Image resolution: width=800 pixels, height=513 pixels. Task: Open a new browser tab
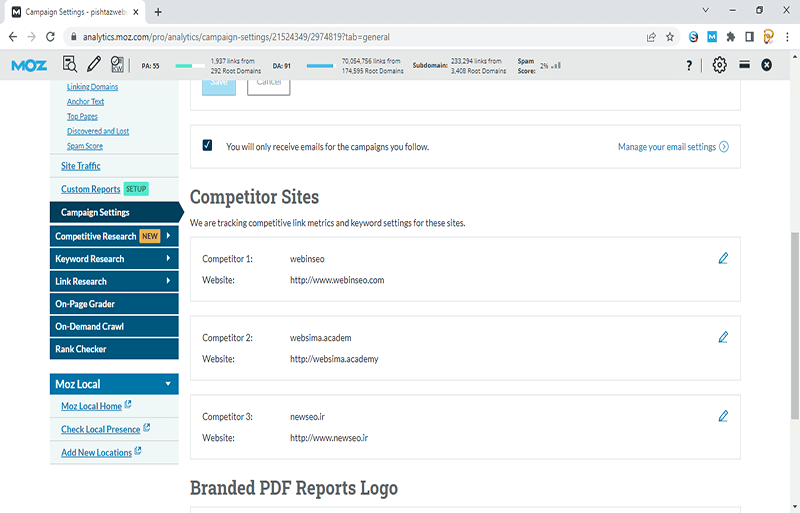coord(158,12)
